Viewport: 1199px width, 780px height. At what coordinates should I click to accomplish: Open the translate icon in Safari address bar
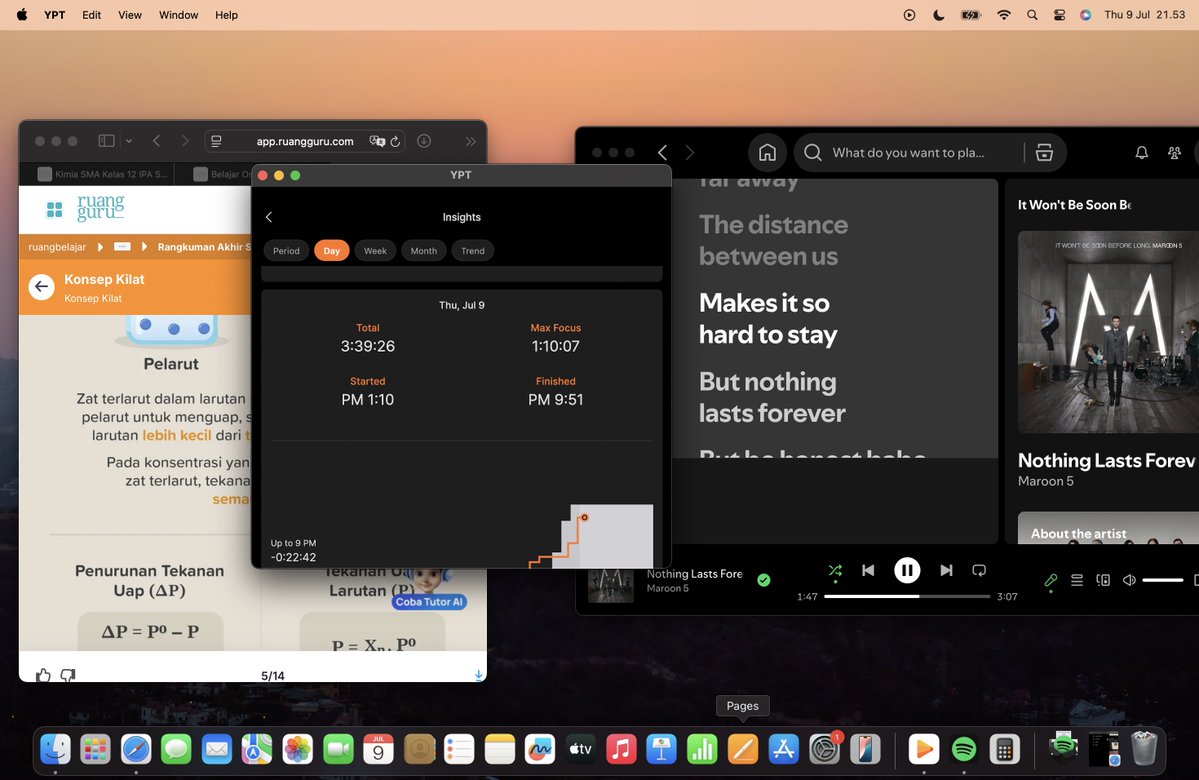coord(377,141)
